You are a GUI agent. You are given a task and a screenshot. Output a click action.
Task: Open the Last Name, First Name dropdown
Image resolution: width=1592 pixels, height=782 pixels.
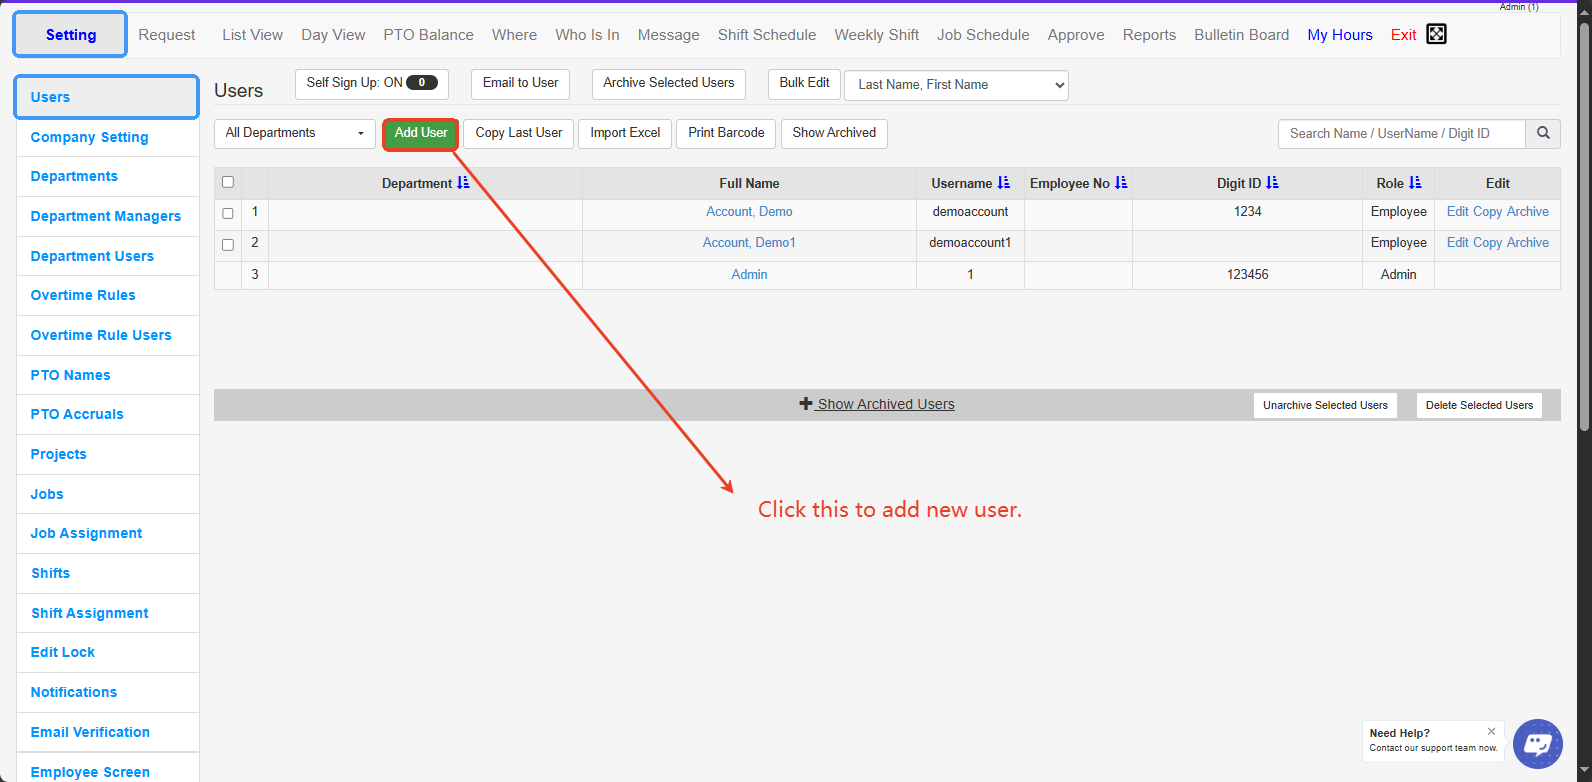point(956,85)
